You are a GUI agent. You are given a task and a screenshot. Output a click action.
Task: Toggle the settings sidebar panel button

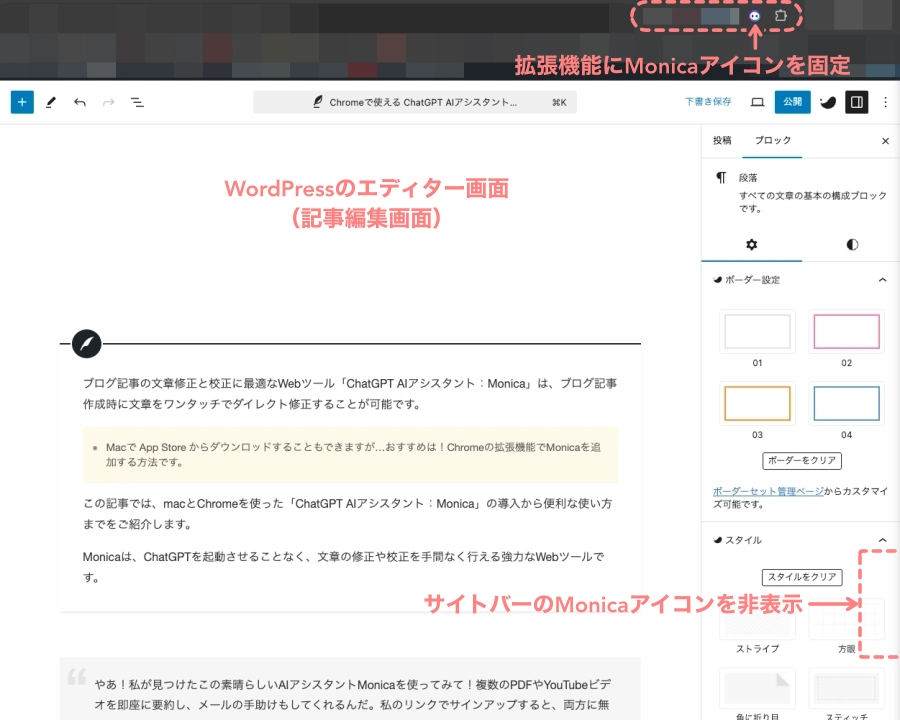856,102
